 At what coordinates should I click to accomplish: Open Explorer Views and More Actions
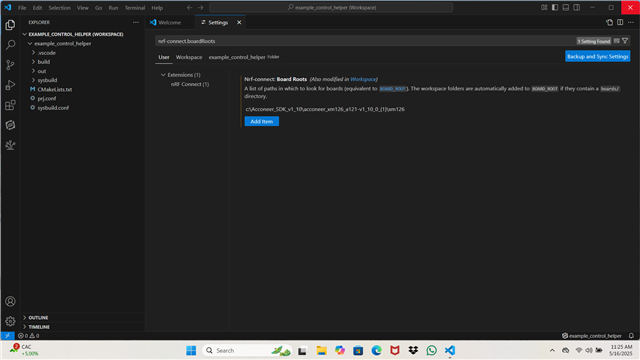[x=136, y=22]
